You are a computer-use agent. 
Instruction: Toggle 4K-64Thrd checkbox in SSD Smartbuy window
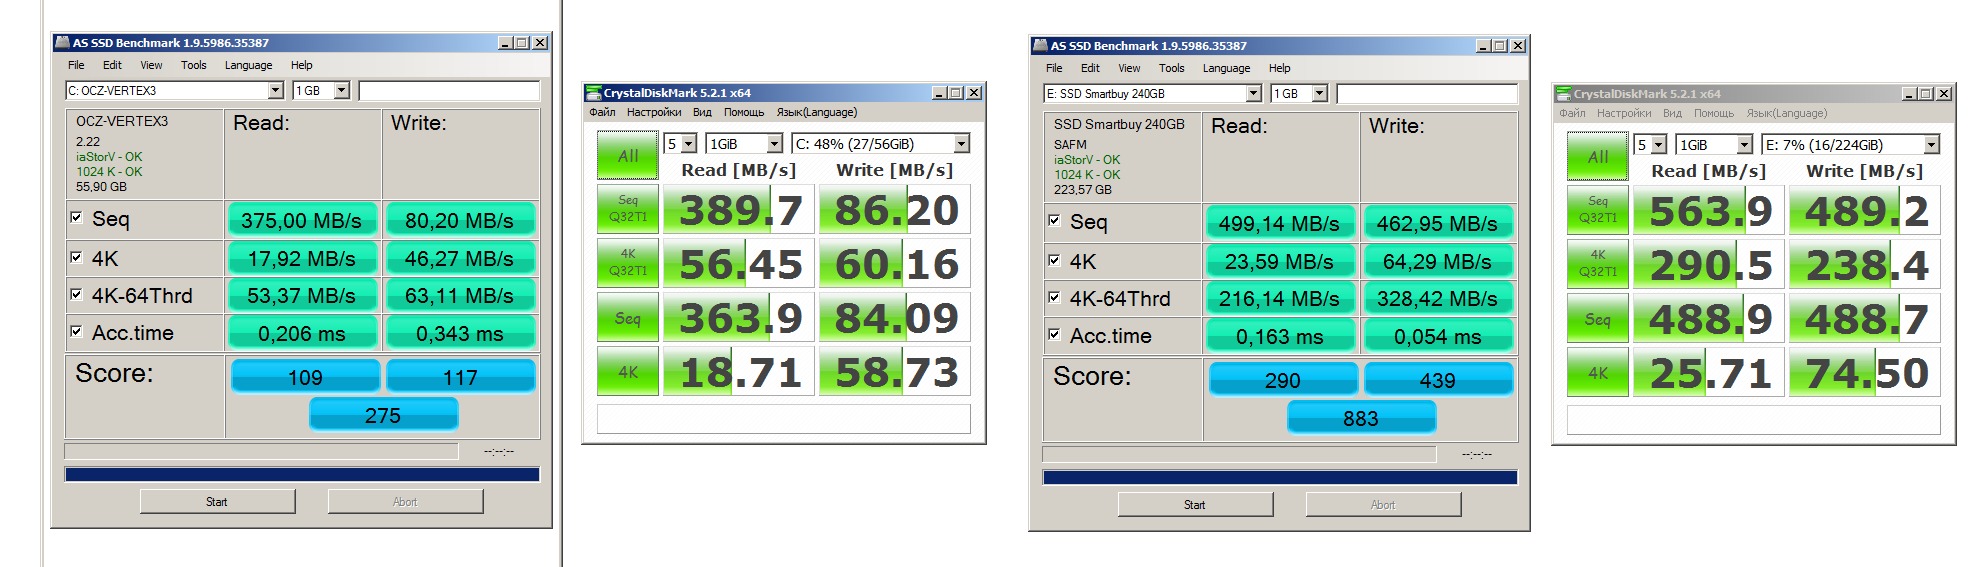pos(1054,297)
